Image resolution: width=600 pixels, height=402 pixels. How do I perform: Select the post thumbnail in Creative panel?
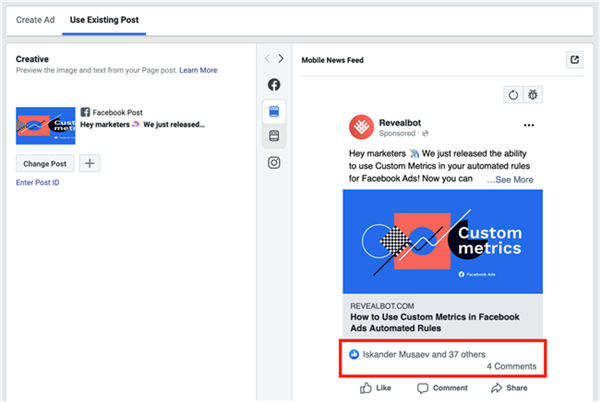pyautogui.click(x=44, y=125)
